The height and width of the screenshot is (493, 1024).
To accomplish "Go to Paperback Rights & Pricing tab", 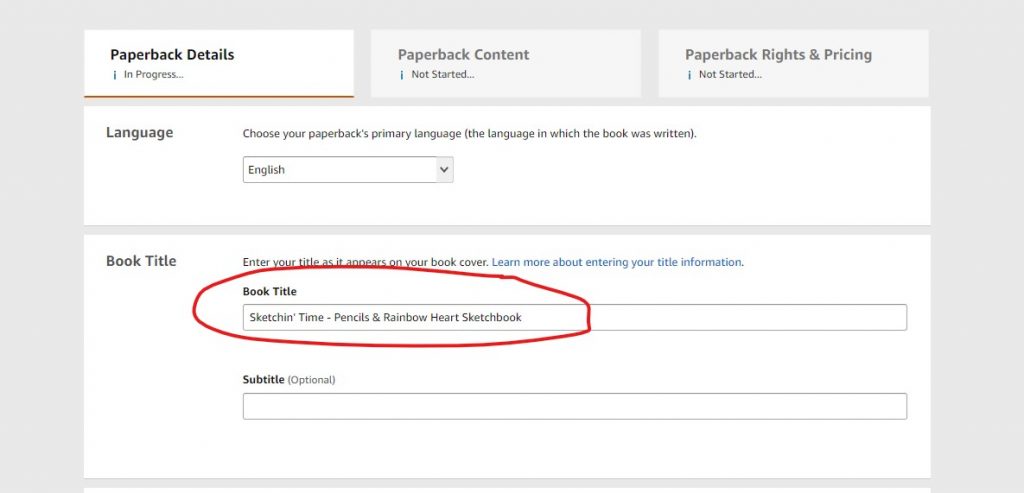I will [x=793, y=63].
